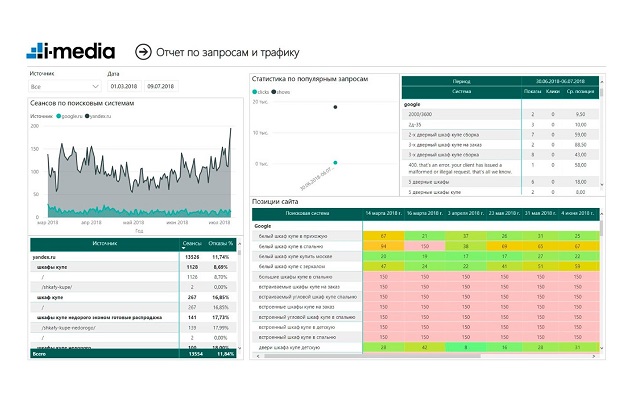This screenshot has width=633, height=401.
Task: Sort by the Отказы % column header
Action: click(x=220, y=244)
